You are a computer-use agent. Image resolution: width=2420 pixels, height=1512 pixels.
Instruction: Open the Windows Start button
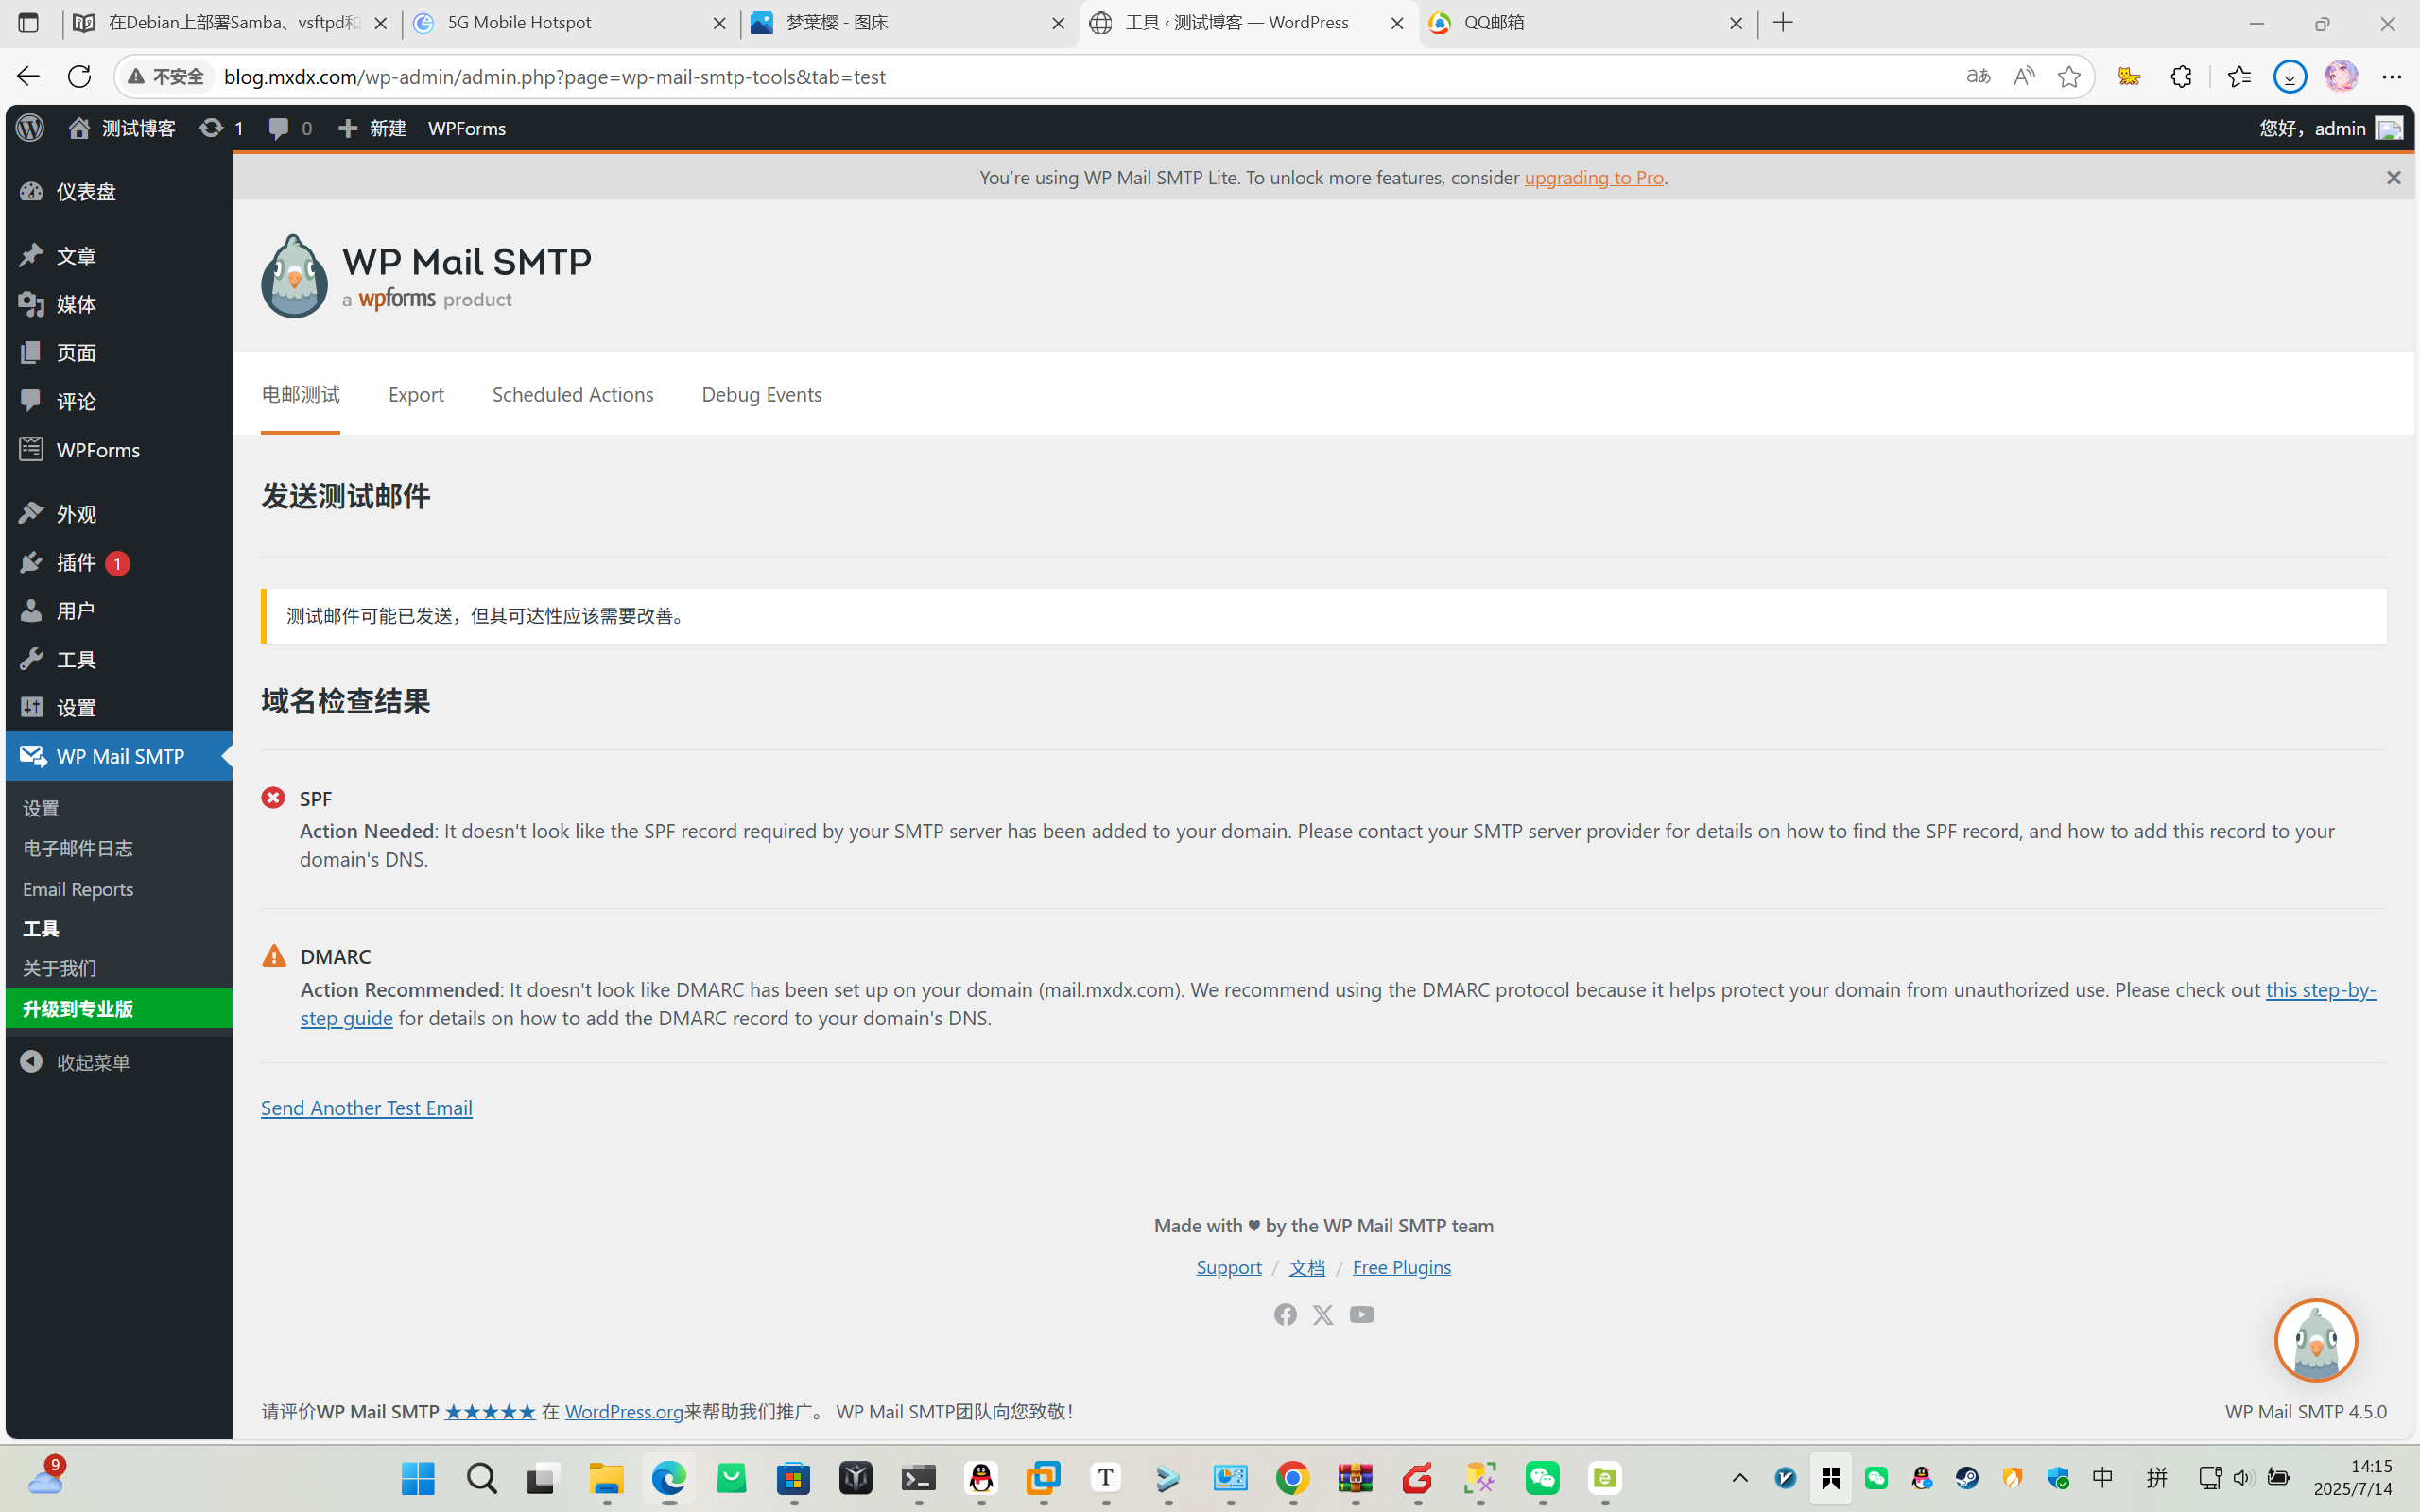pyautogui.click(x=418, y=1478)
